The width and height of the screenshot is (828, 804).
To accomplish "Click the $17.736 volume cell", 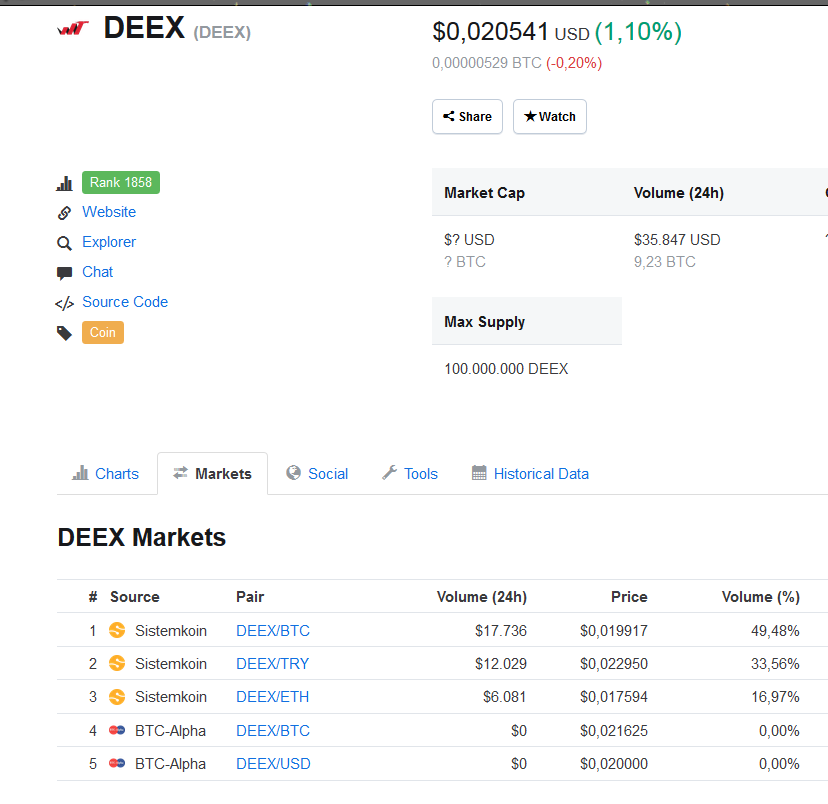I will (501, 631).
